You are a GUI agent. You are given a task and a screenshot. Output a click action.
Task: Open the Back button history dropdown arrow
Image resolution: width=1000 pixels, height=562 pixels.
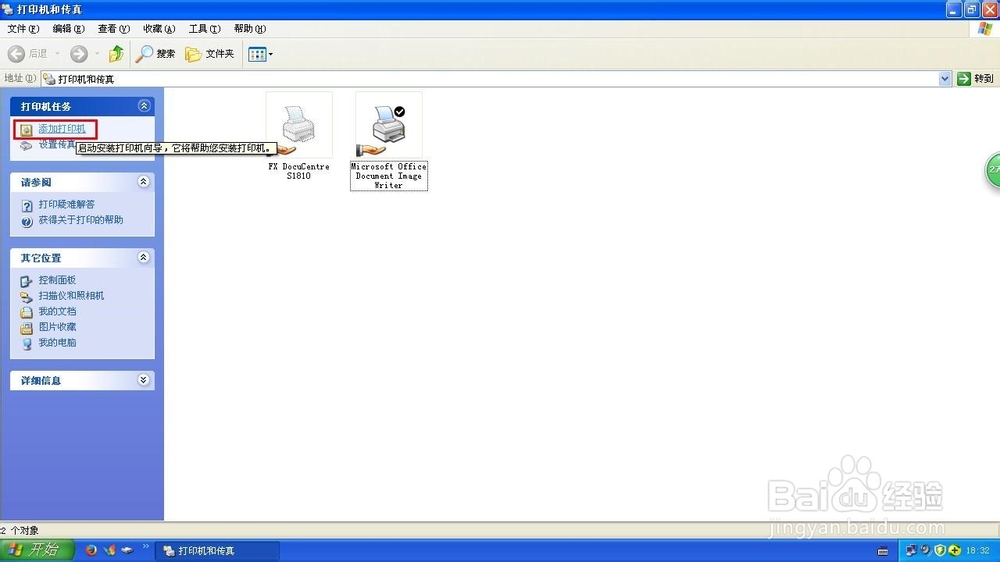(x=57, y=54)
